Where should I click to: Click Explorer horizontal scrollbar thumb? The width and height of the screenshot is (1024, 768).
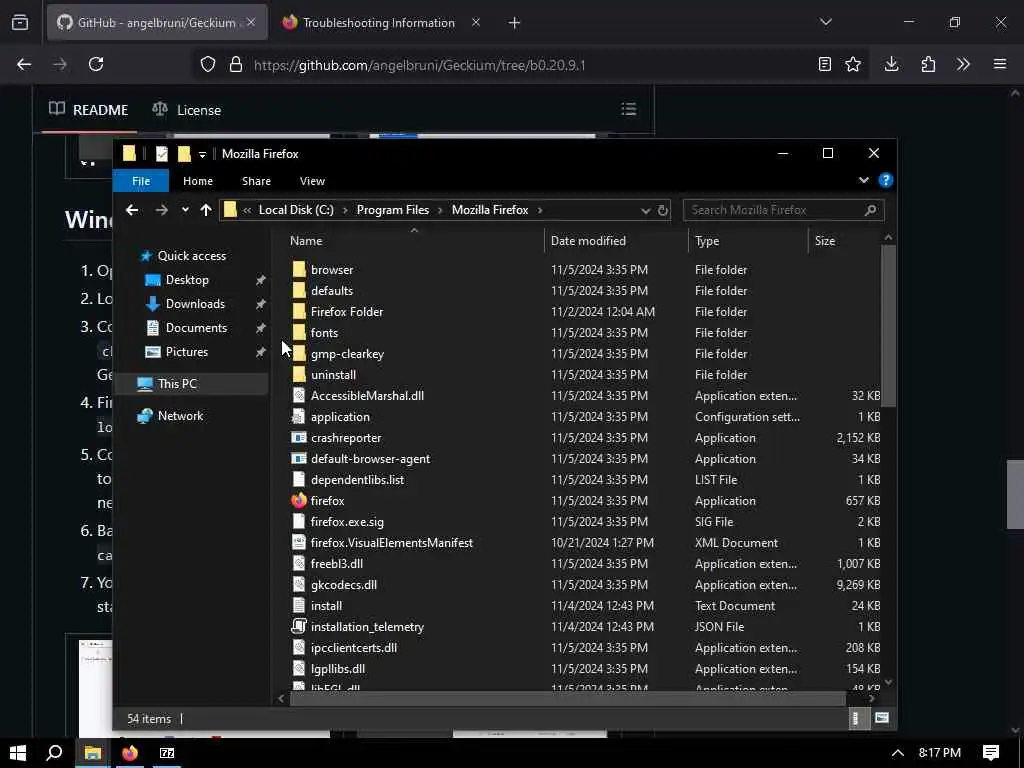pyautogui.click(x=568, y=698)
